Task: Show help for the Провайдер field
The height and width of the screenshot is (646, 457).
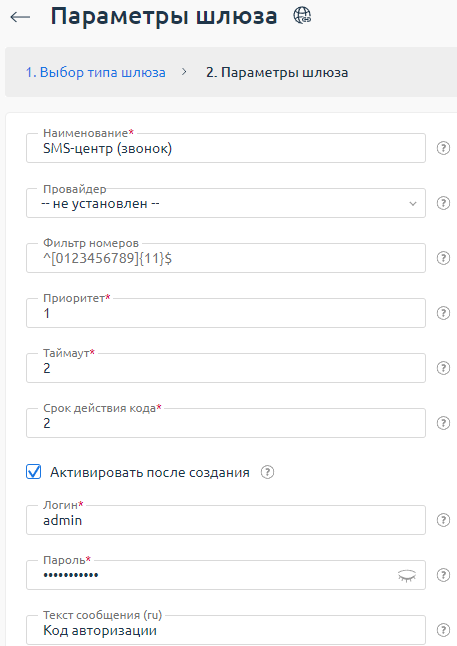Action: (x=443, y=203)
